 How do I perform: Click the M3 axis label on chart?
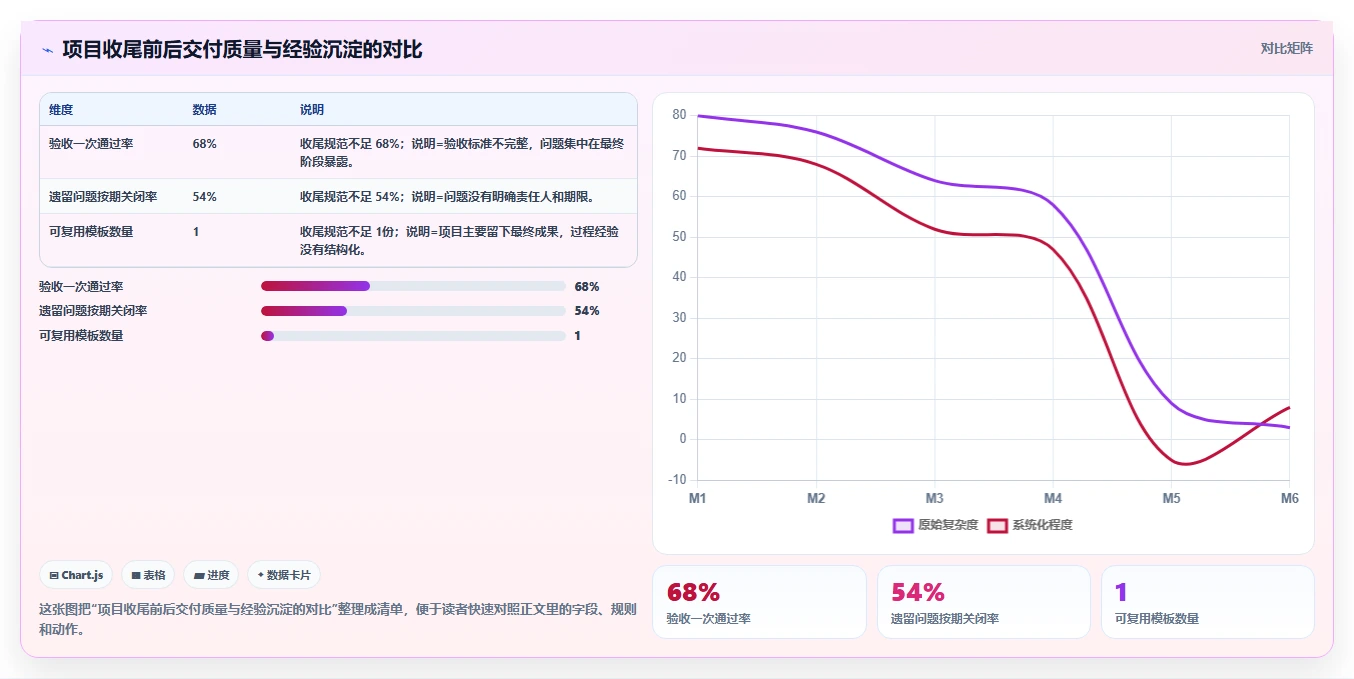pyautogui.click(x=934, y=498)
